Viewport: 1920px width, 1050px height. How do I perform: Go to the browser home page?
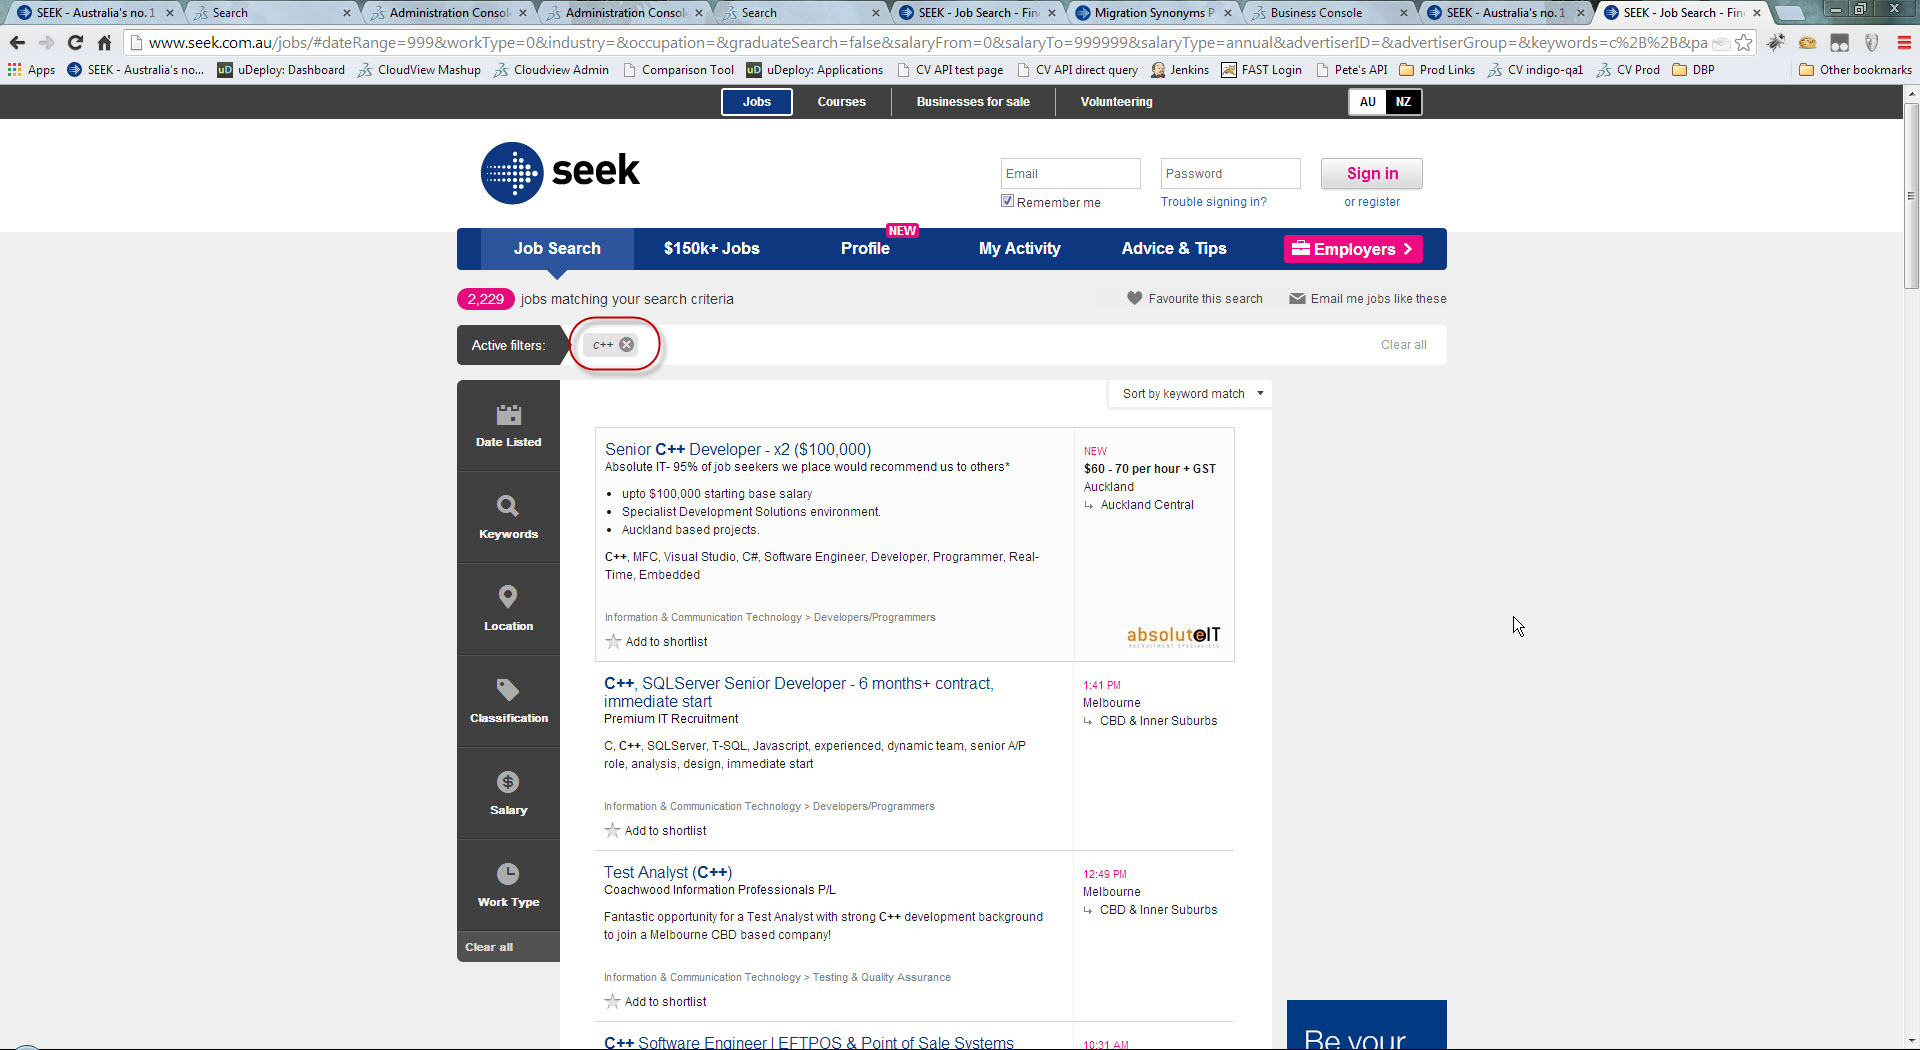coord(104,42)
